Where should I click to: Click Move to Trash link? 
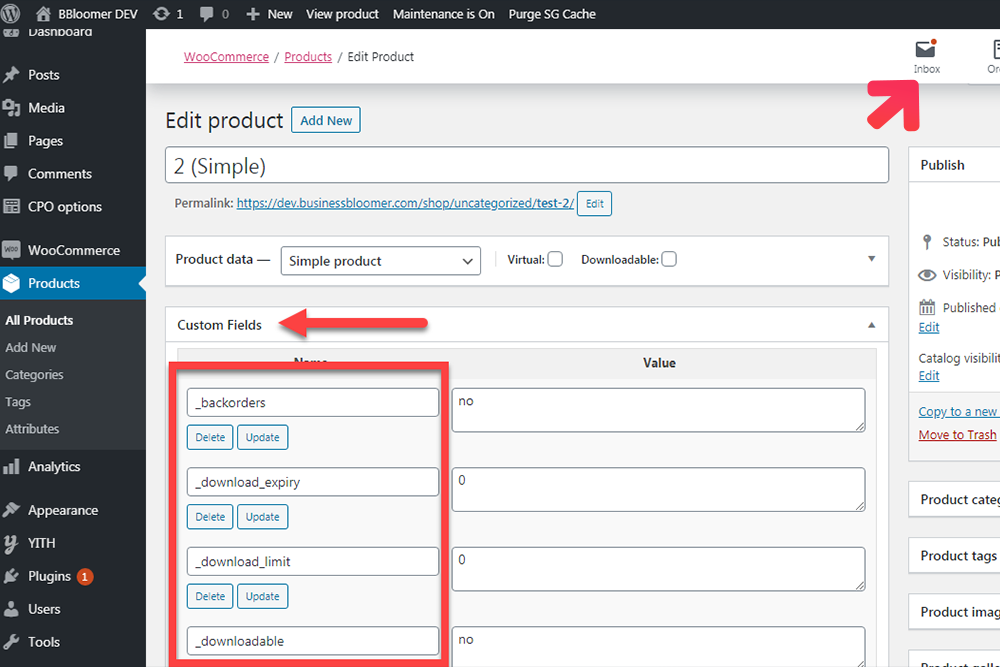[957, 434]
